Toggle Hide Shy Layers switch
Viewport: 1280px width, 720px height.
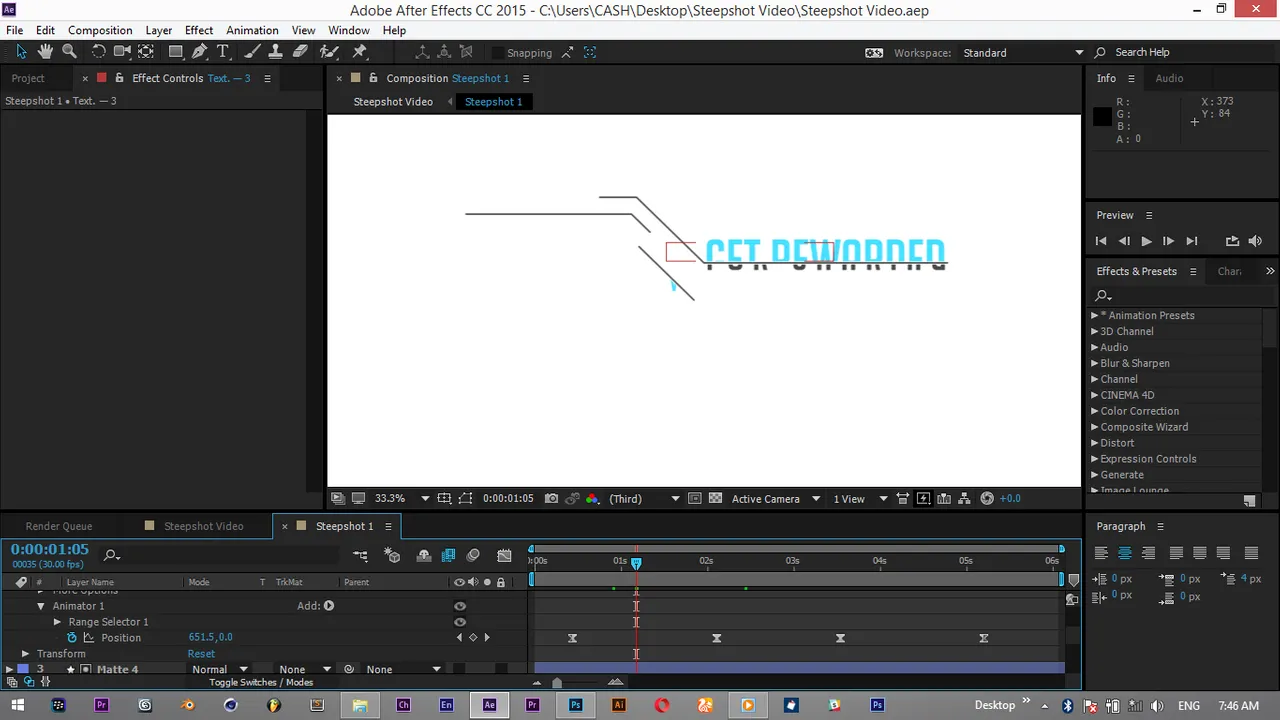coord(424,555)
